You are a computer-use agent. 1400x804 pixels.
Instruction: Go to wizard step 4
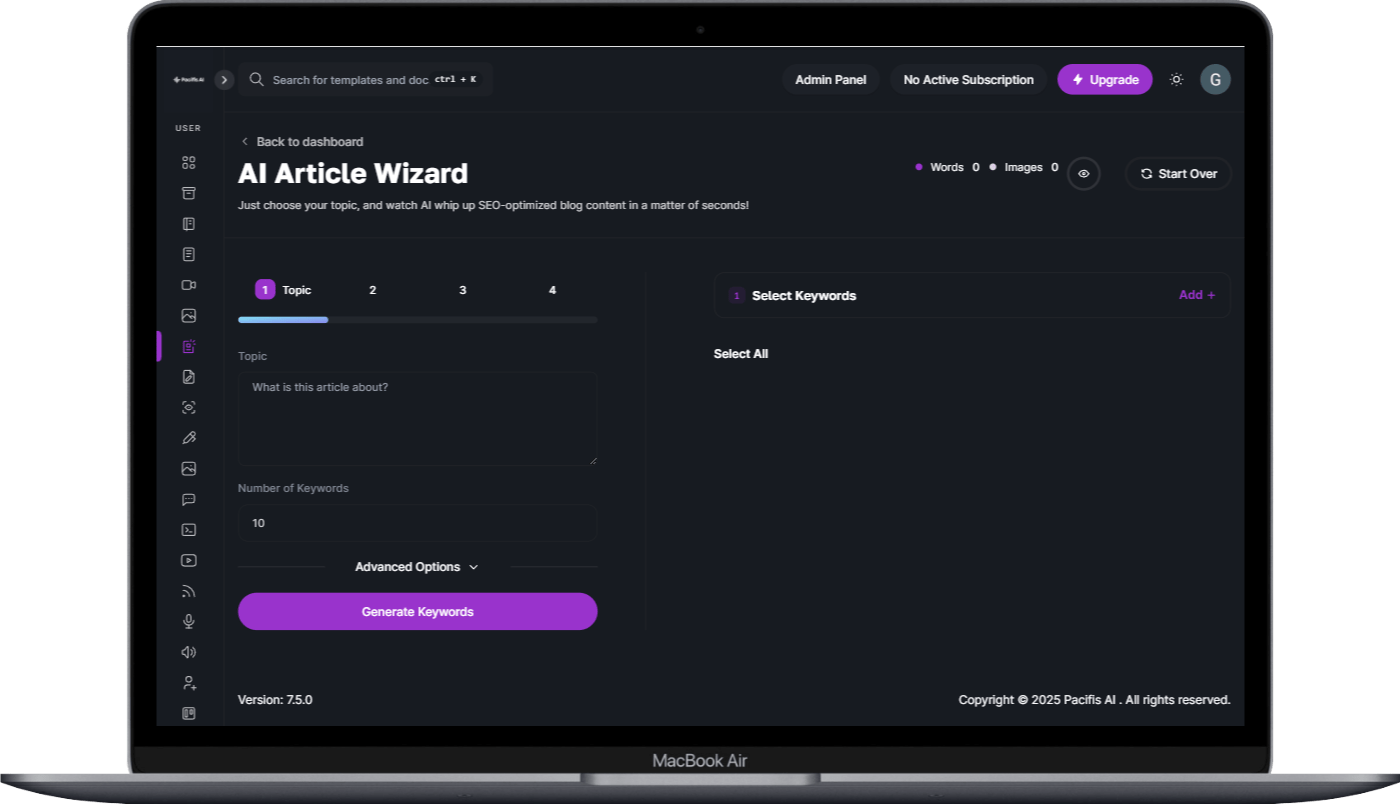coord(553,290)
